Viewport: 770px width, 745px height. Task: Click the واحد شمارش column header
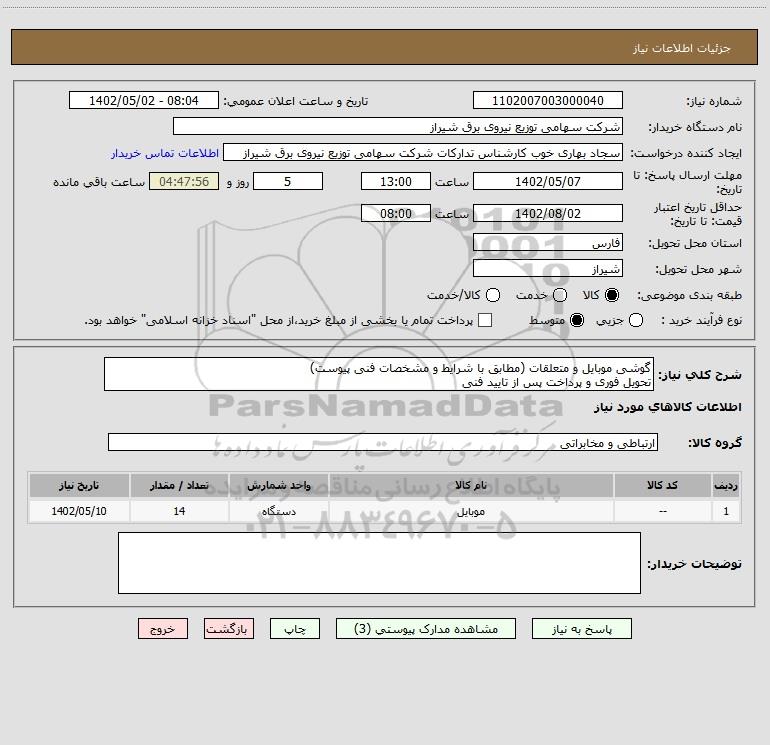pyautogui.click(x=278, y=485)
